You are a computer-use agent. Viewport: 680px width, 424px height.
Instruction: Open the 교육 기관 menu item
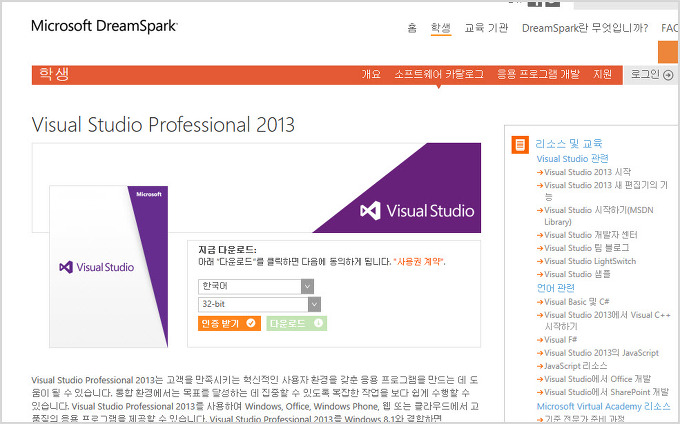point(486,27)
